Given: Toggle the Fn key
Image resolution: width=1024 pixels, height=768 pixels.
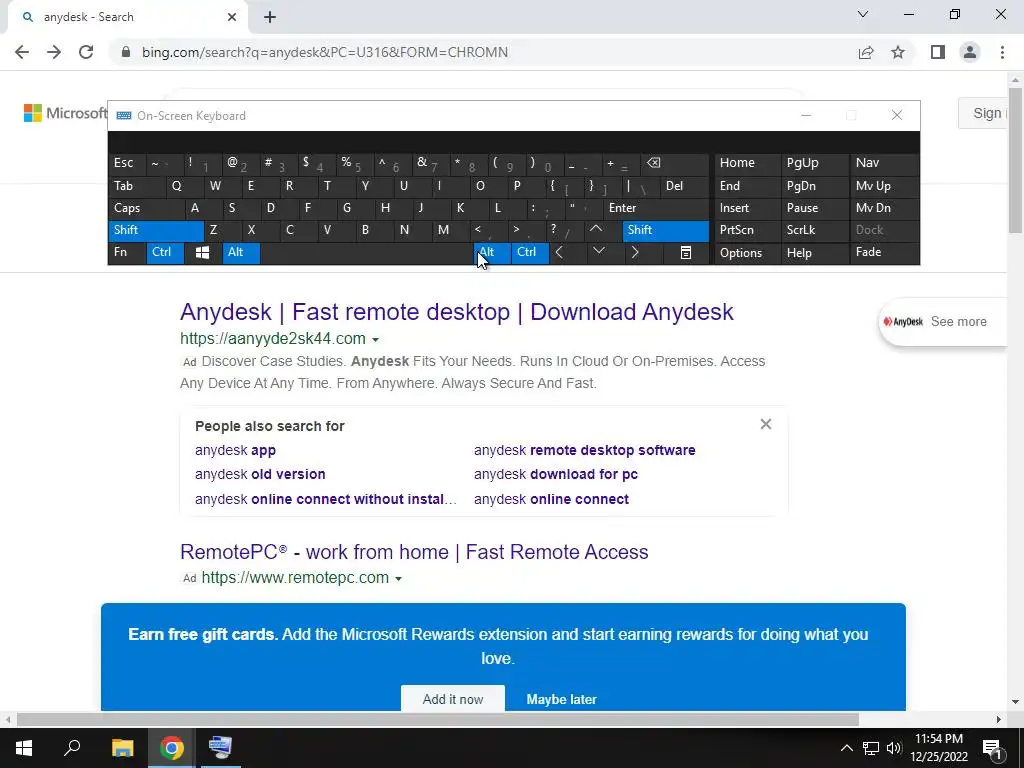Looking at the screenshot, I should click(127, 253).
